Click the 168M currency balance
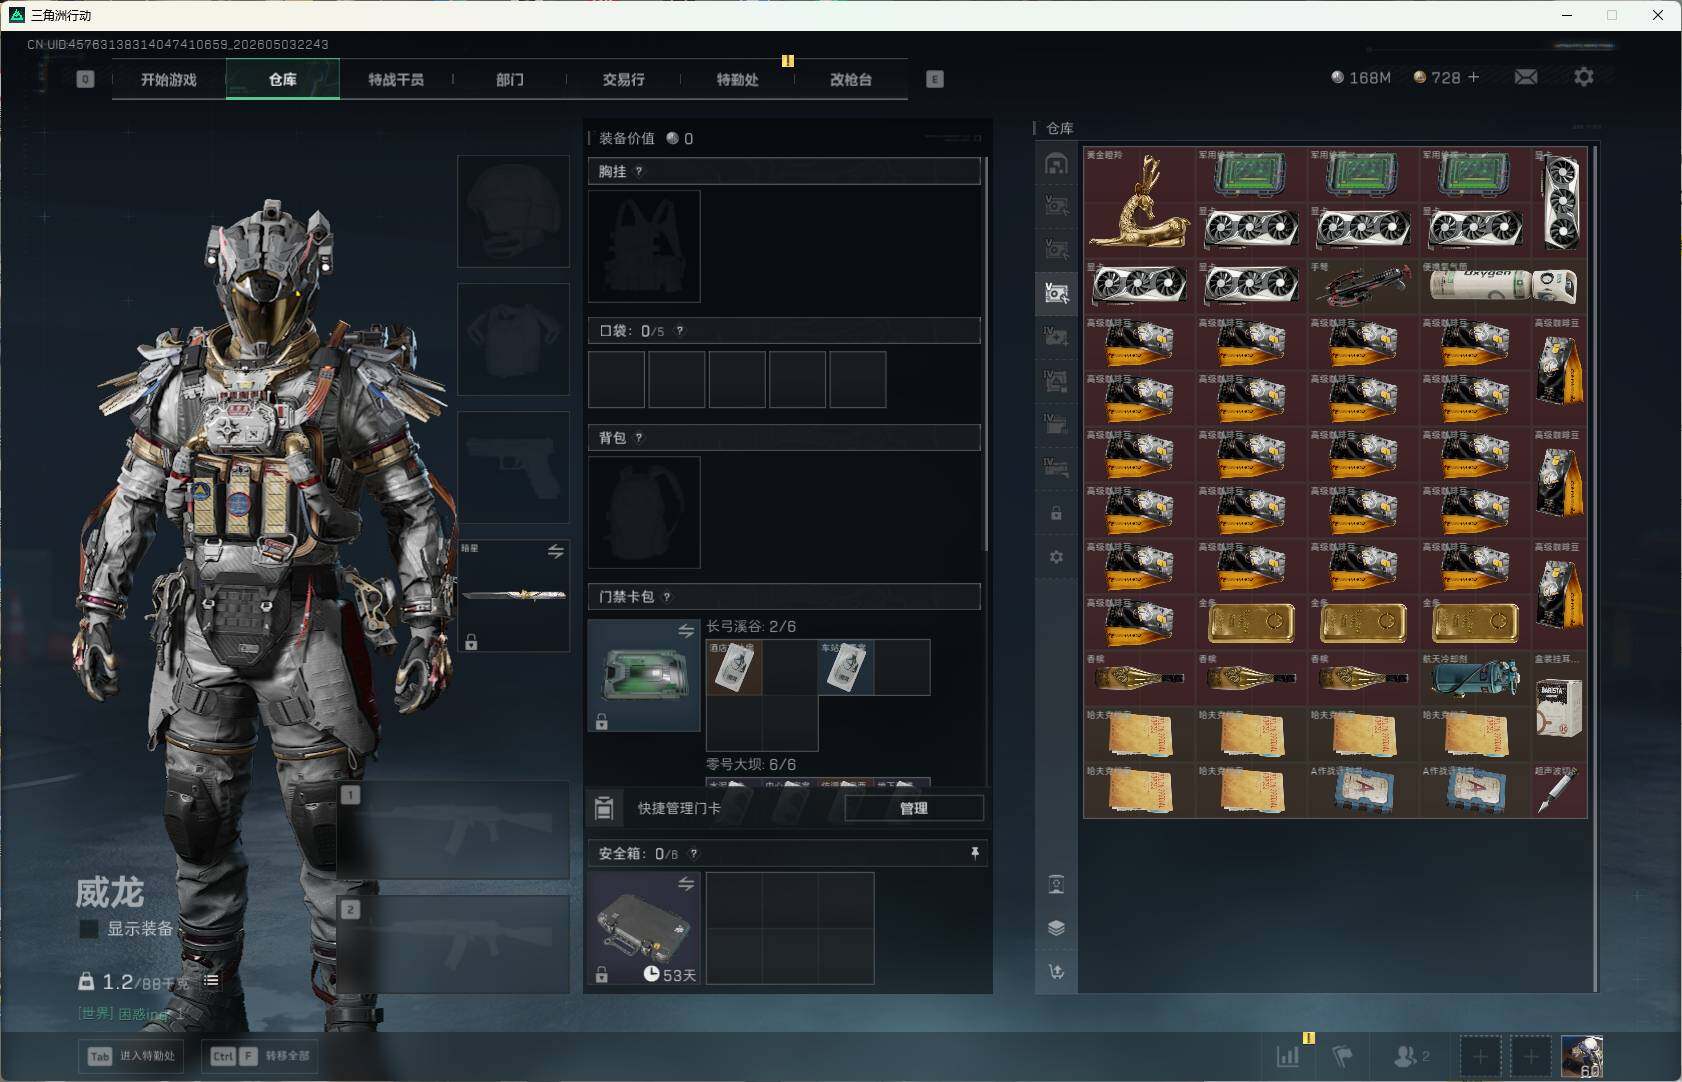The height and width of the screenshot is (1082, 1682). (1361, 77)
